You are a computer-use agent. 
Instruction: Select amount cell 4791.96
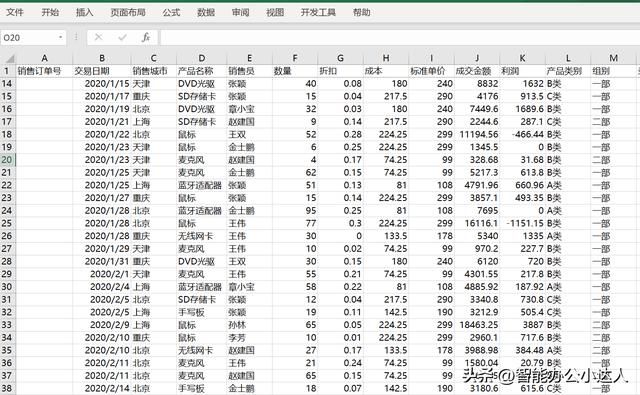point(477,185)
